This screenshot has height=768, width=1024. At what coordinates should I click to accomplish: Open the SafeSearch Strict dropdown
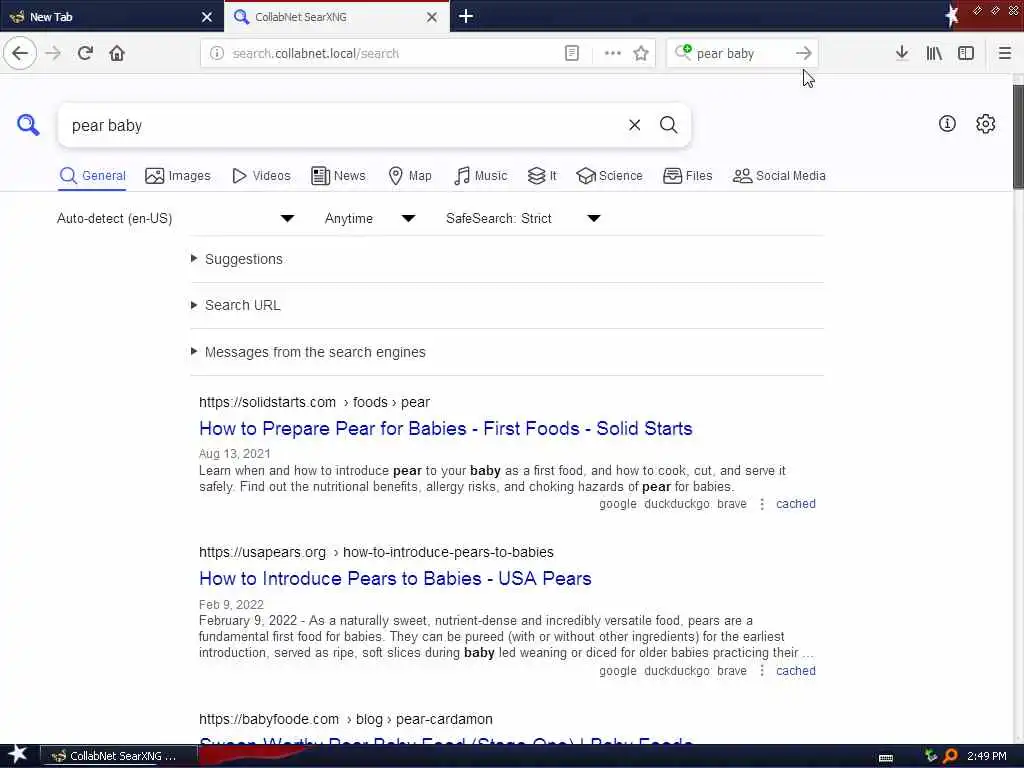click(523, 218)
